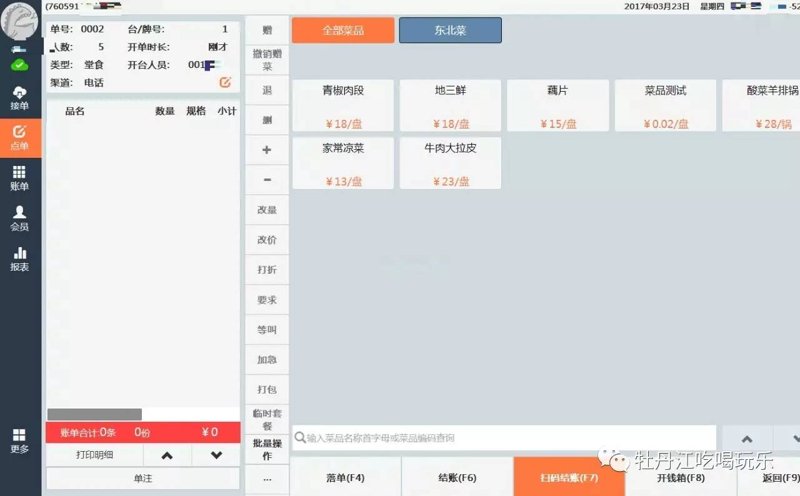Image resolution: width=800 pixels, height=496 pixels.
Task: Select the 全部菜品 category tab
Action: (x=343, y=30)
